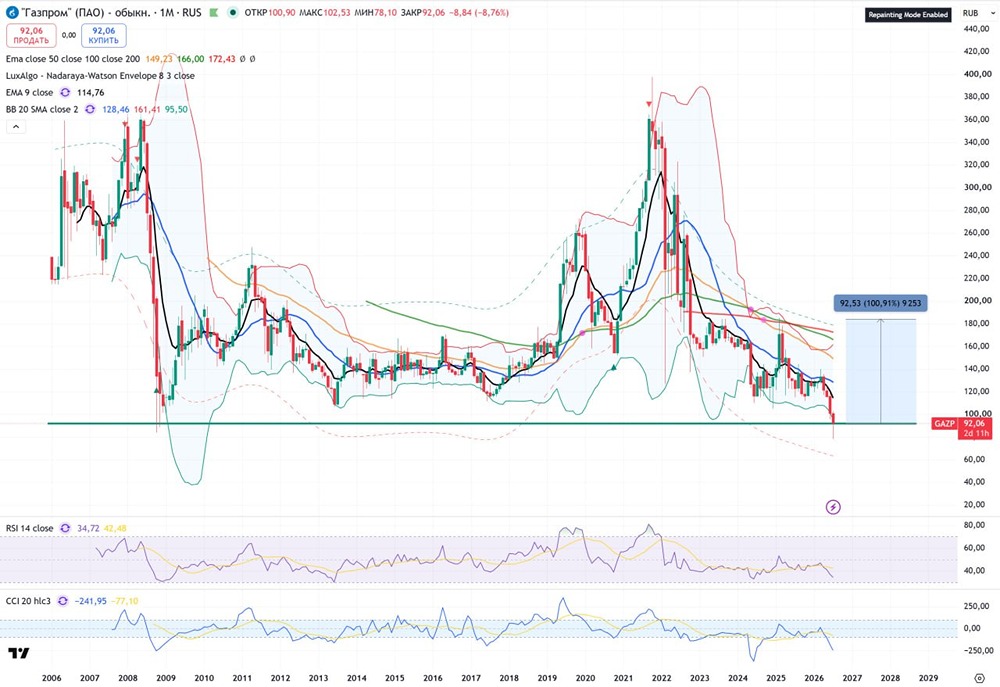Click the refresh icon beside EMA 9 close
Viewport: 1000px width, 687px height.
[65, 92]
